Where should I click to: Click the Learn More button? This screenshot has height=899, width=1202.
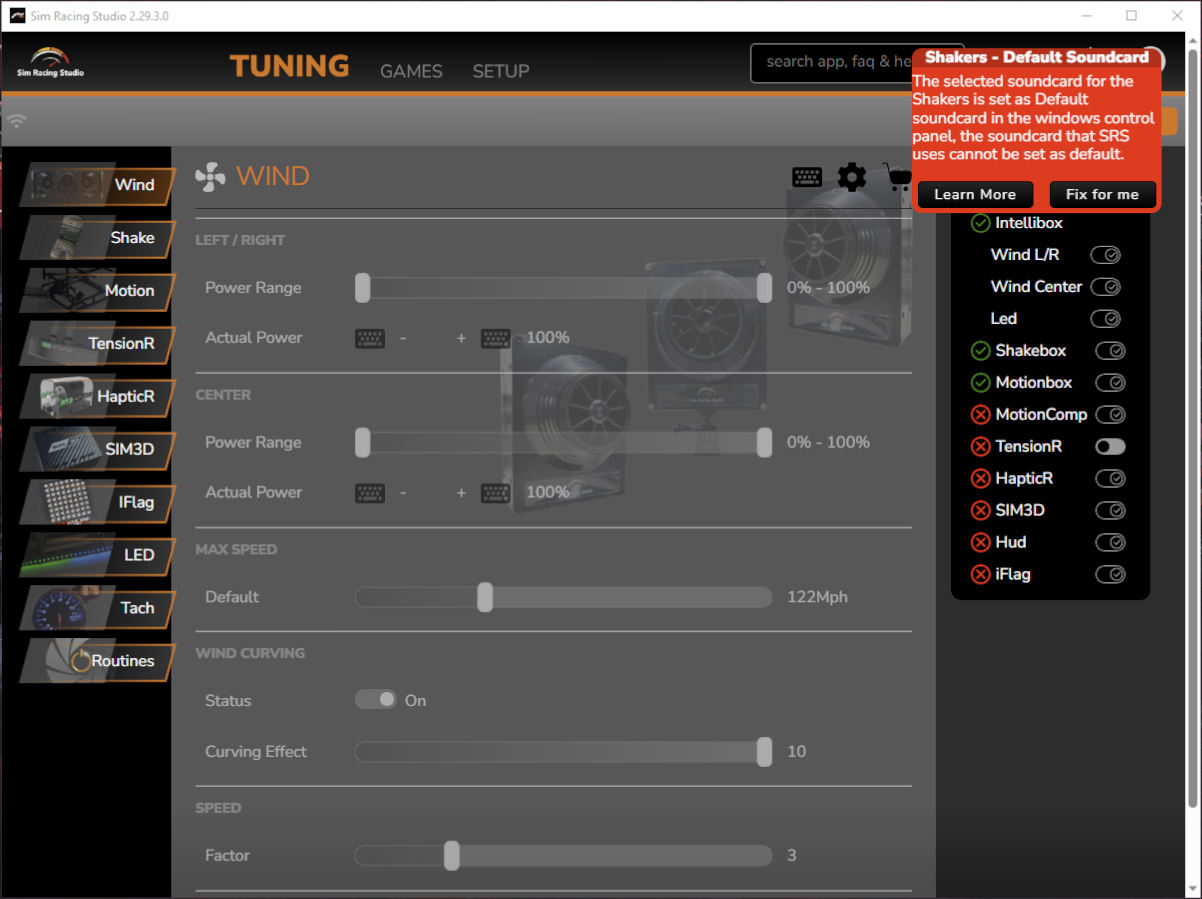click(975, 195)
